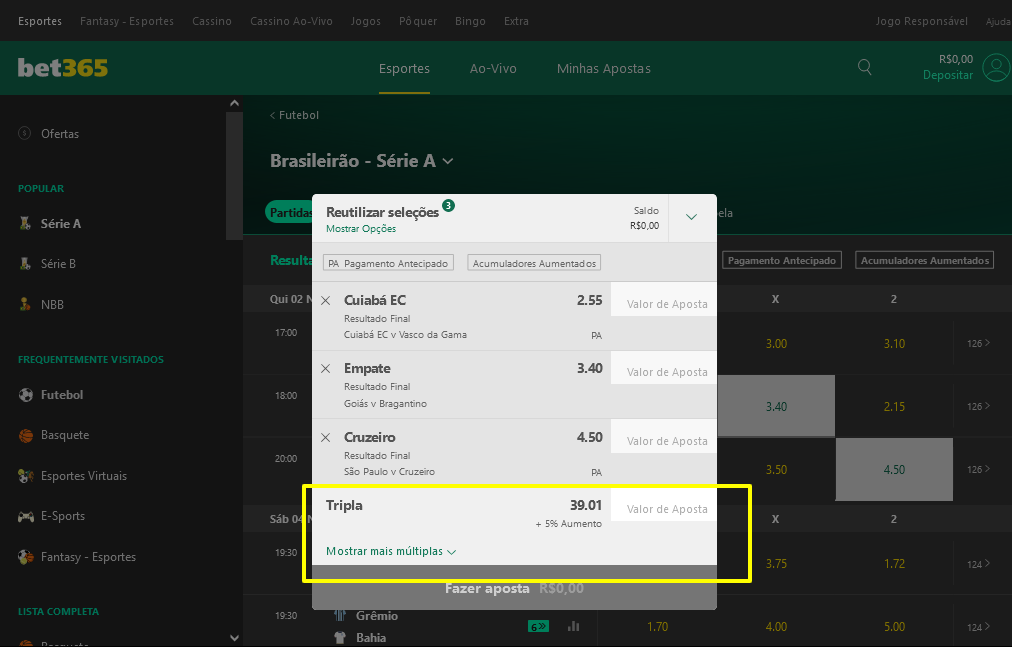The width and height of the screenshot is (1012, 647).
Task: Click the Basquete basketball icon
Action: tap(26, 435)
